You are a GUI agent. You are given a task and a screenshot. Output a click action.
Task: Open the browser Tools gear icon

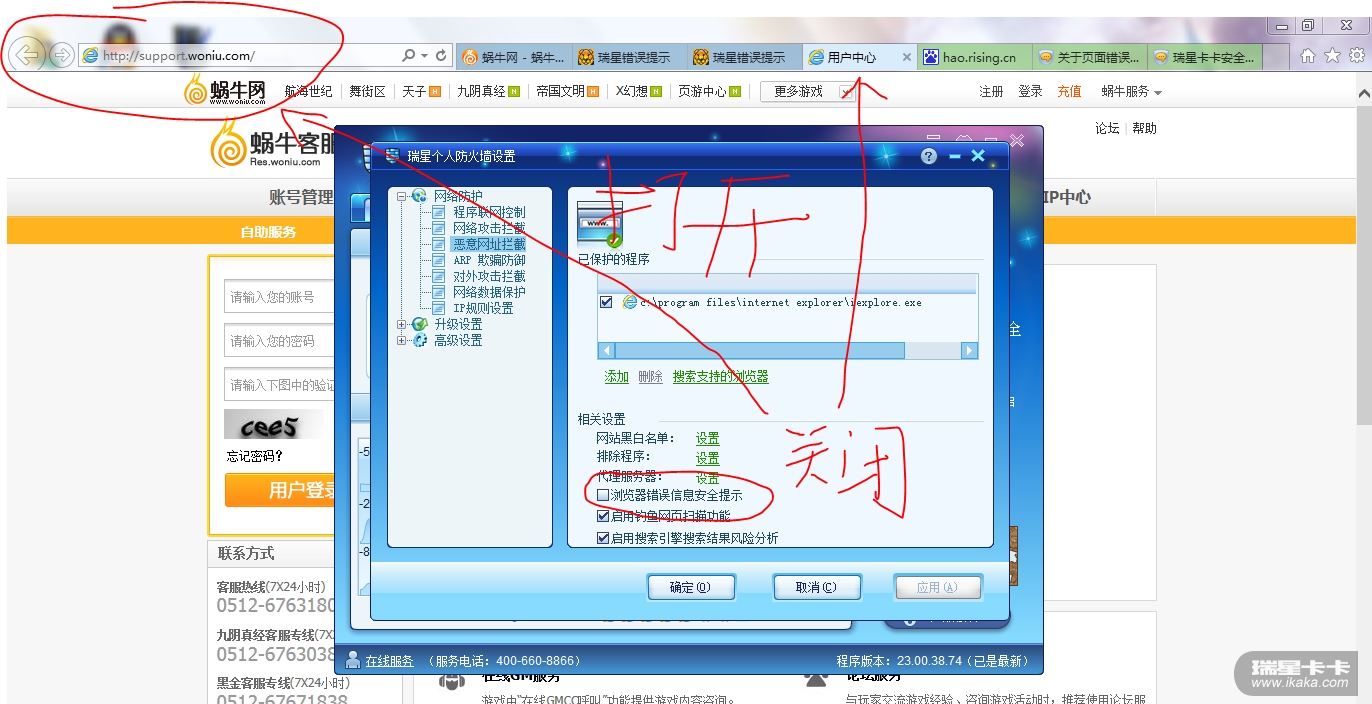click(x=1355, y=57)
